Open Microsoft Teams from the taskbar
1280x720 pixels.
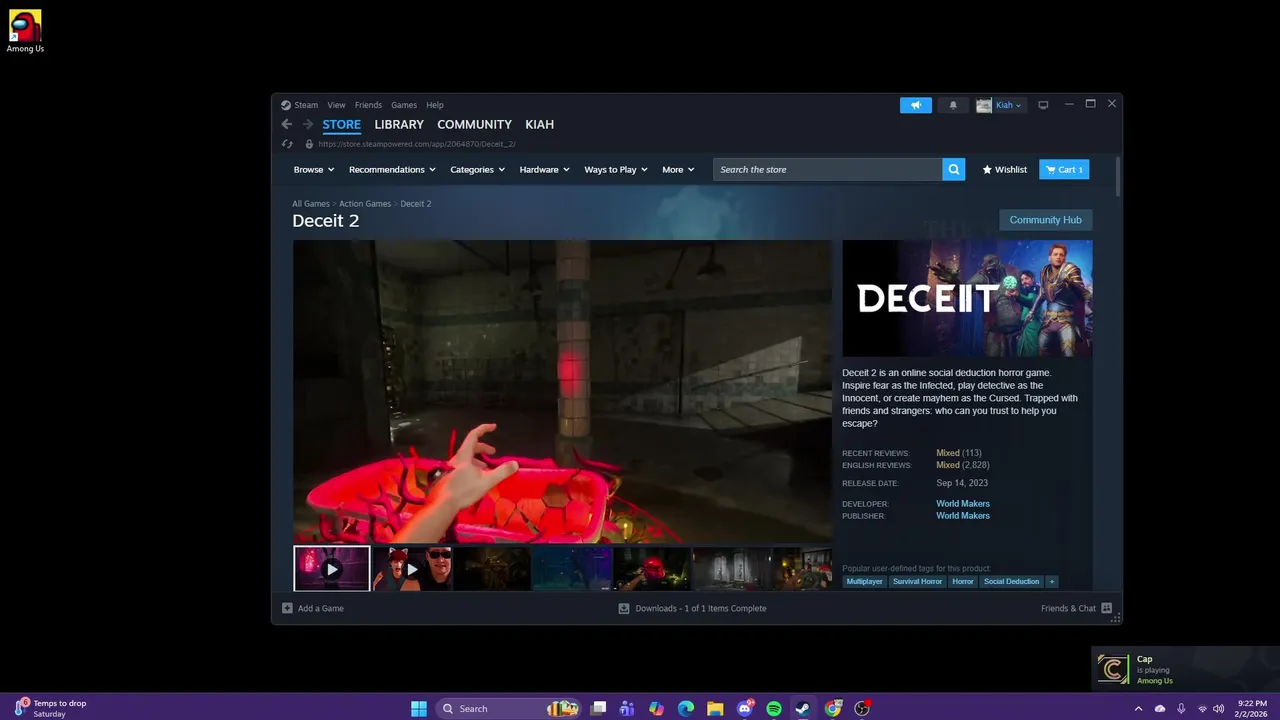(x=627, y=708)
